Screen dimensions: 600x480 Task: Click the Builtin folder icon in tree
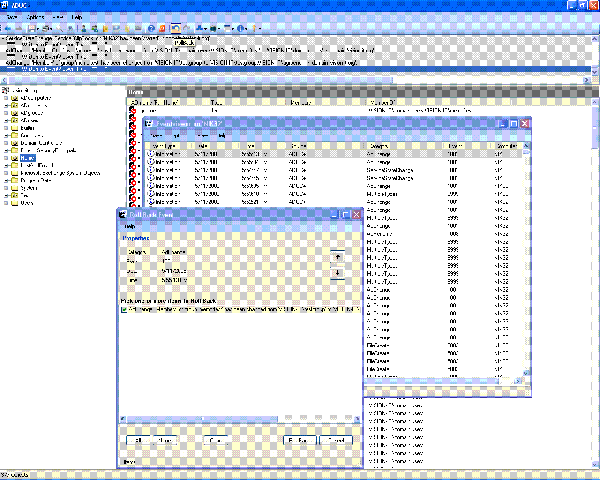click(x=15, y=128)
